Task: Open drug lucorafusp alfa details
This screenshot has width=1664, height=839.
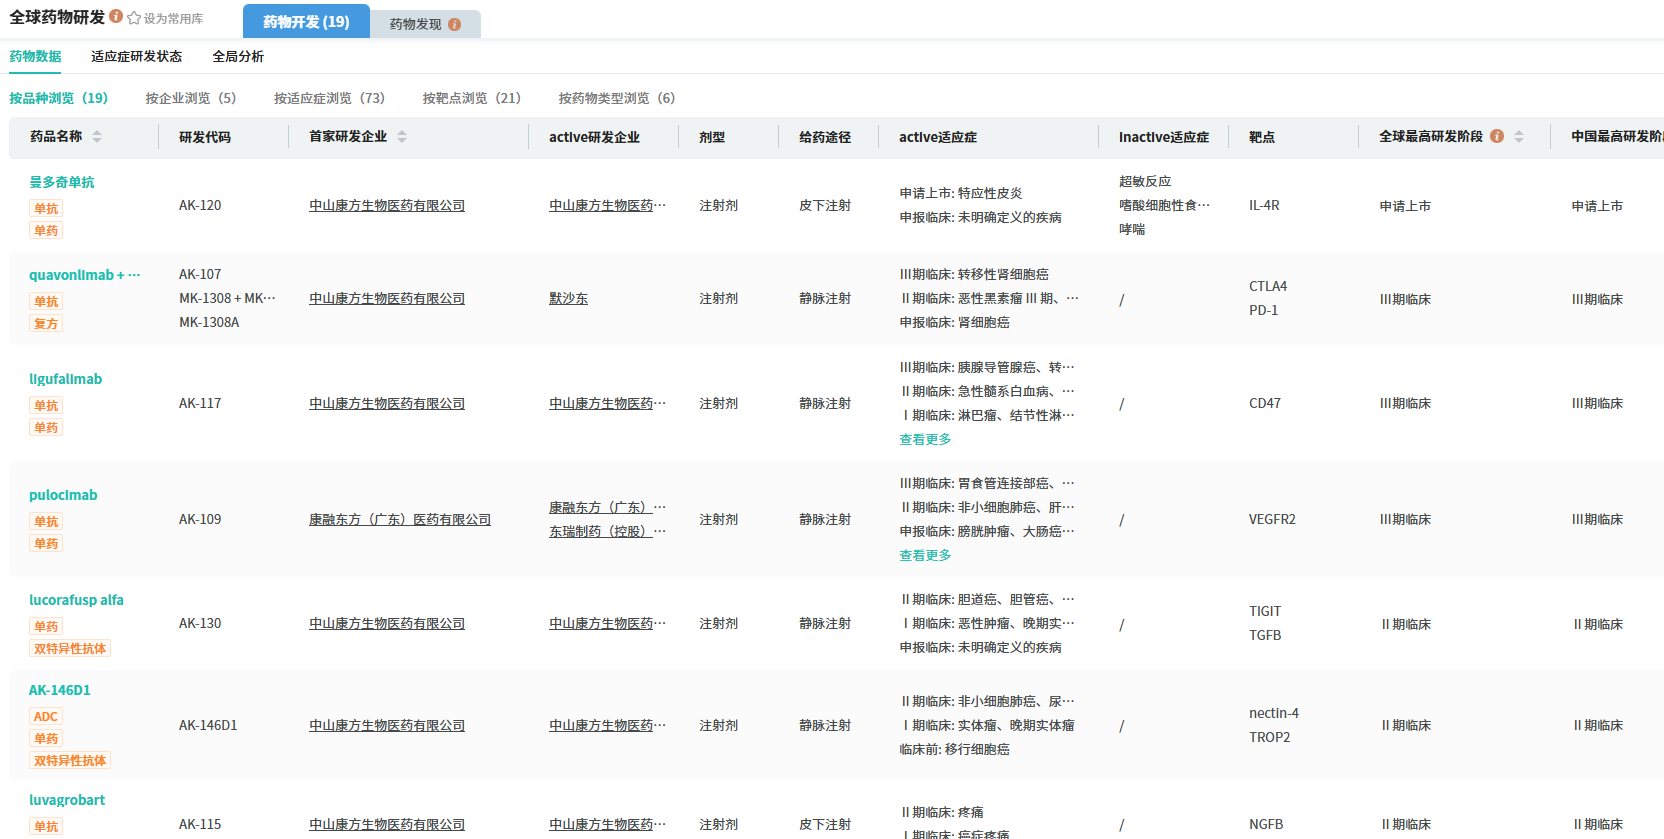Action: tap(76, 600)
